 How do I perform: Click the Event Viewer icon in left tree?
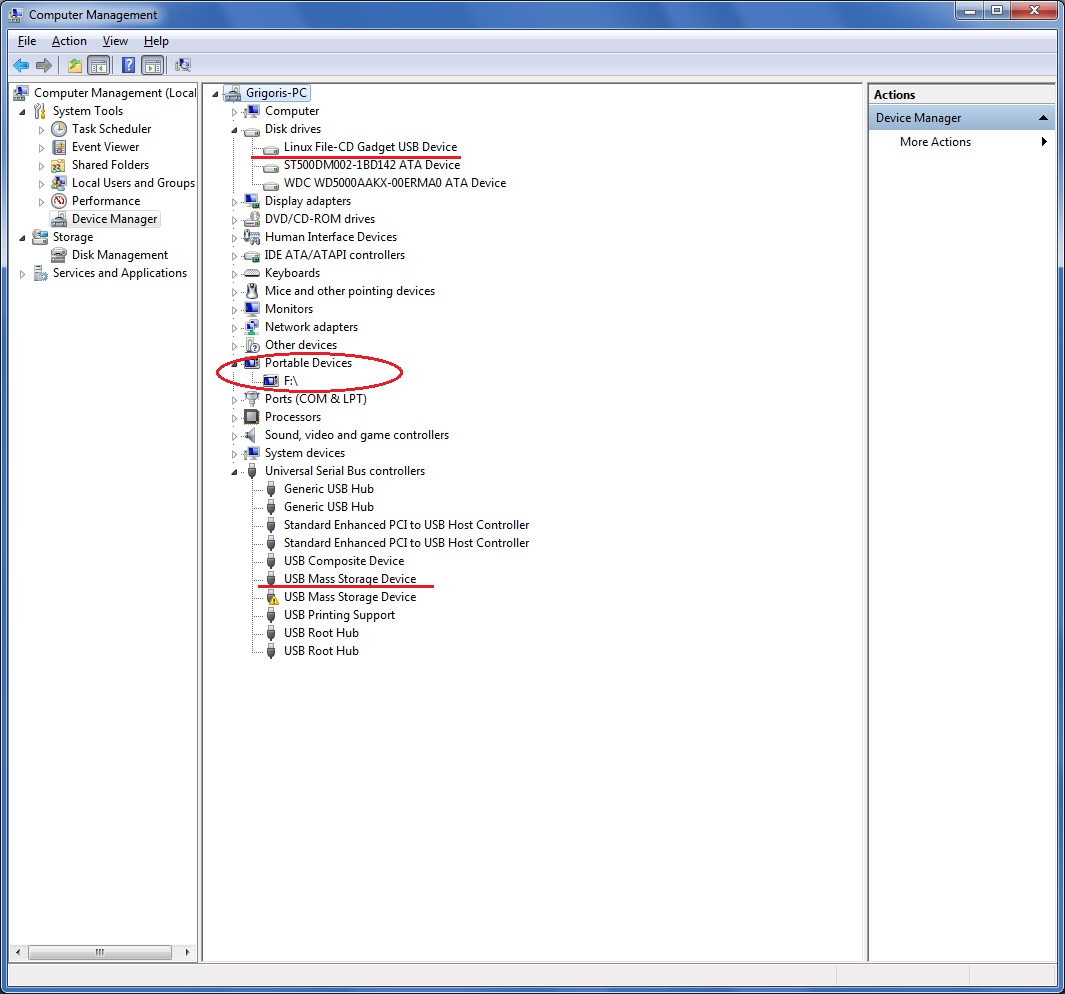click(59, 147)
